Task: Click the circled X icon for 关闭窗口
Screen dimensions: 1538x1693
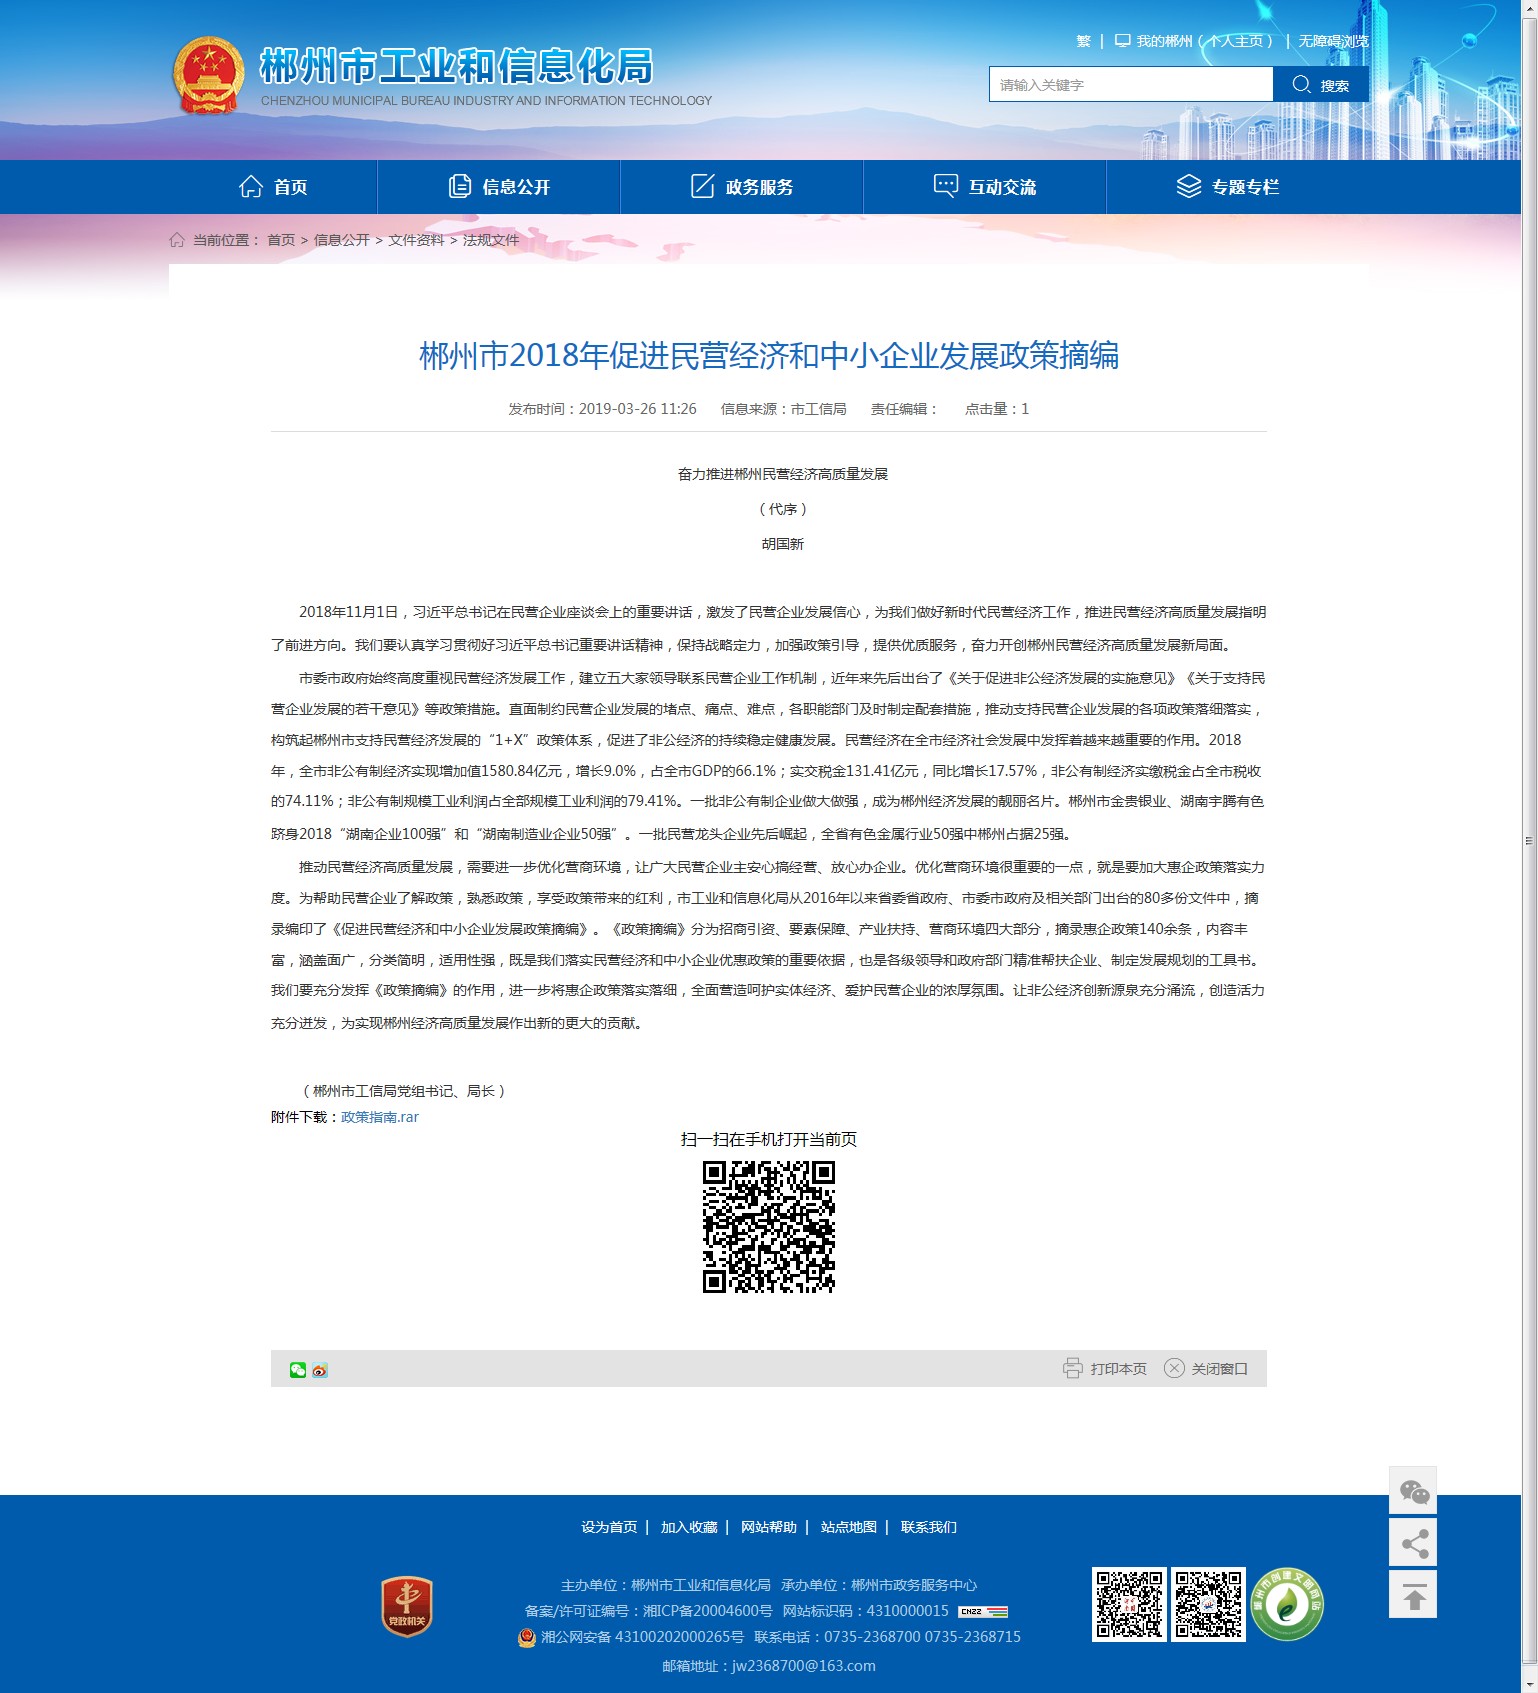Action: [1174, 1368]
